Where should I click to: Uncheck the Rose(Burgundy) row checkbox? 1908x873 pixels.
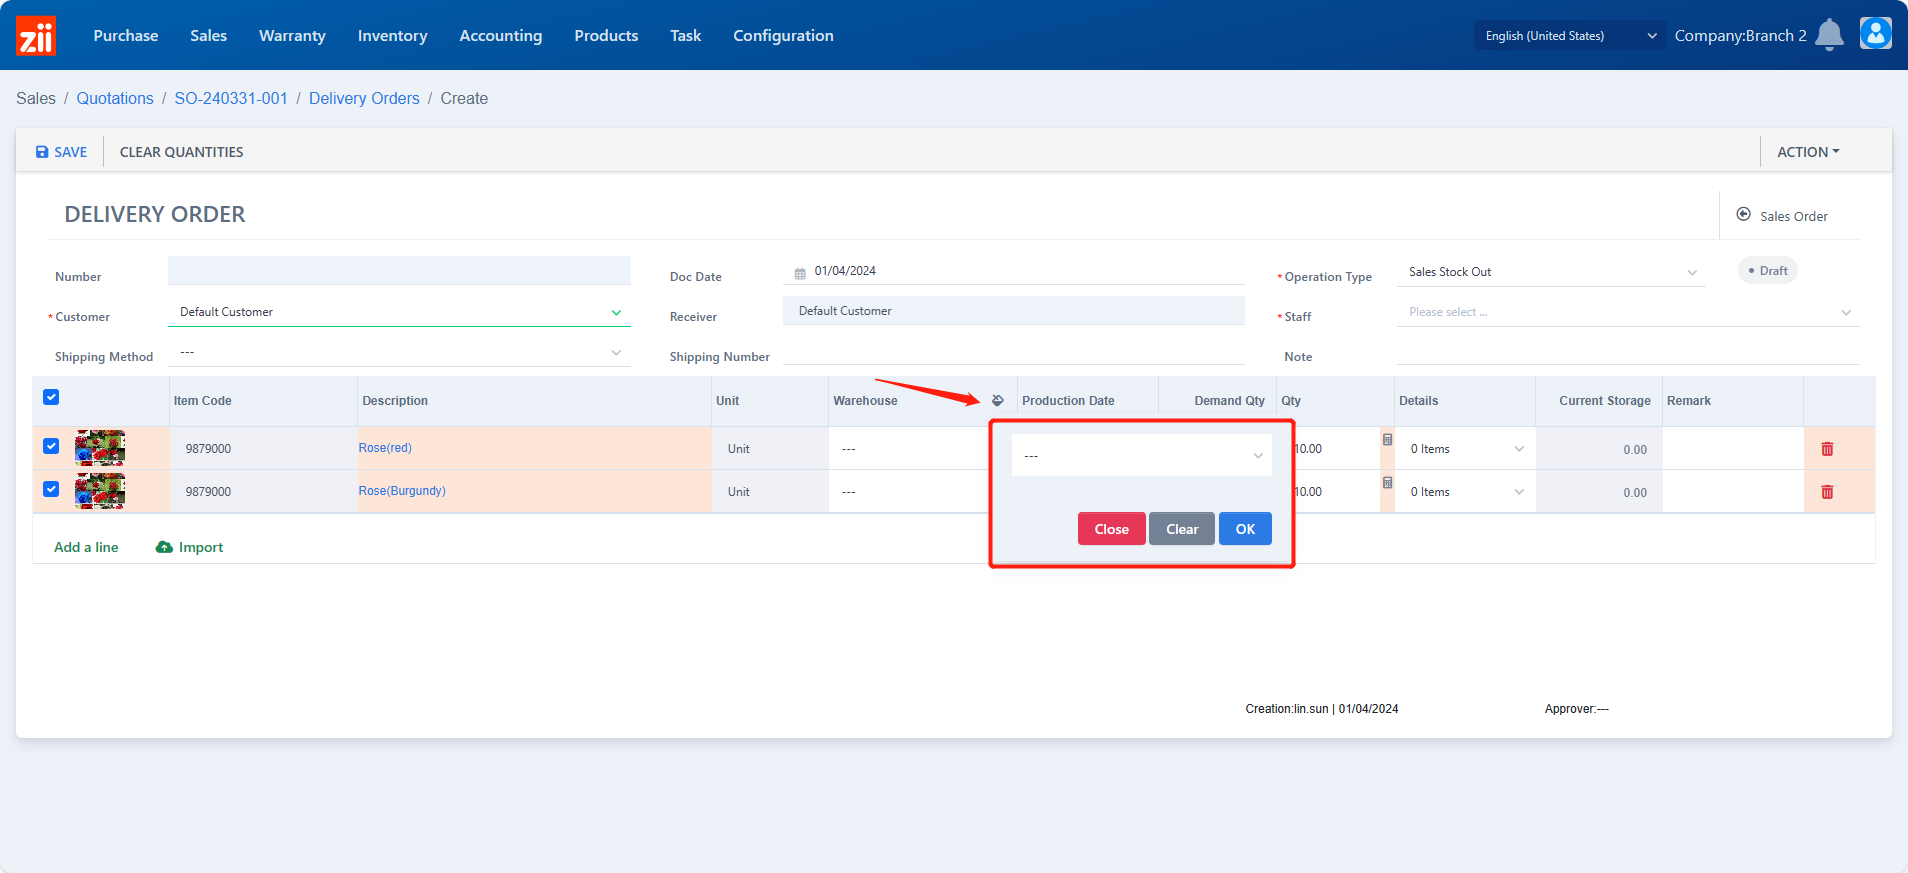click(x=51, y=489)
